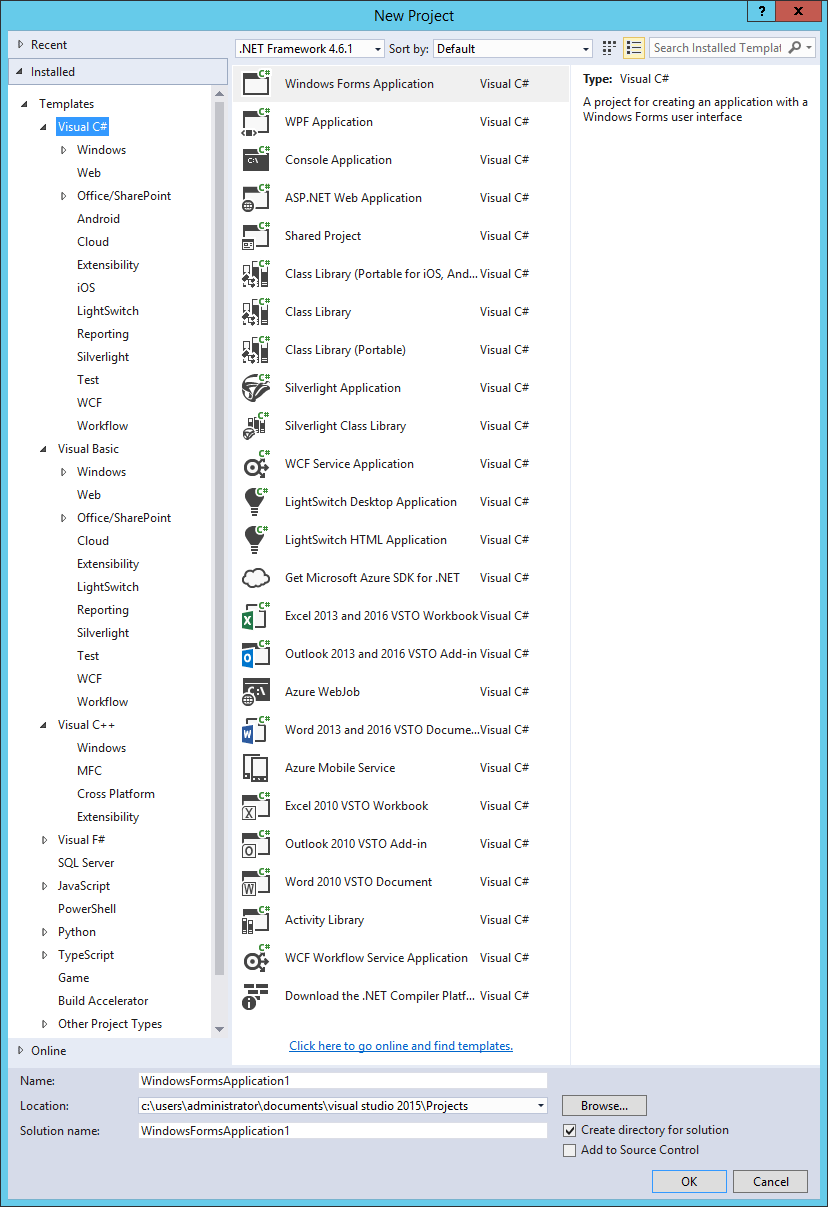Image resolution: width=828 pixels, height=1207 pixels.
Task: Select the WPF Application template icon
Action: (x=256, y=122)
